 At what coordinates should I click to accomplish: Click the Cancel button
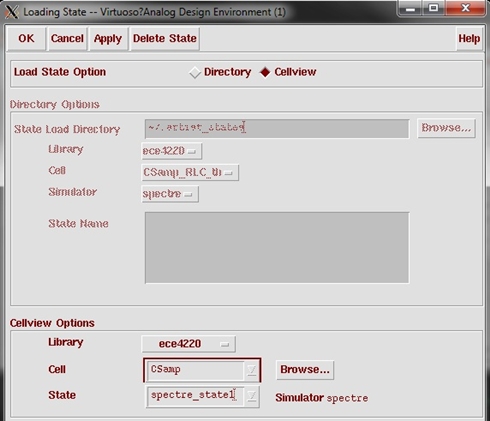pos(67,39)
